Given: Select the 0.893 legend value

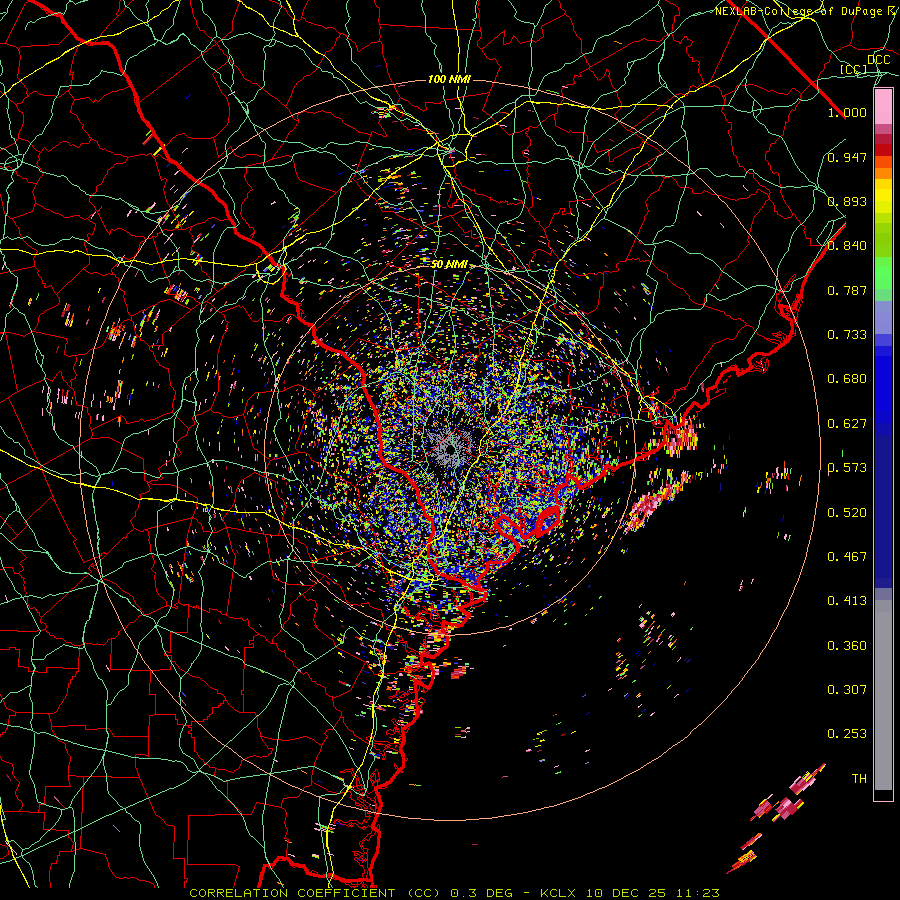Looking at the screenshot, I should click(x=847, y=201).
